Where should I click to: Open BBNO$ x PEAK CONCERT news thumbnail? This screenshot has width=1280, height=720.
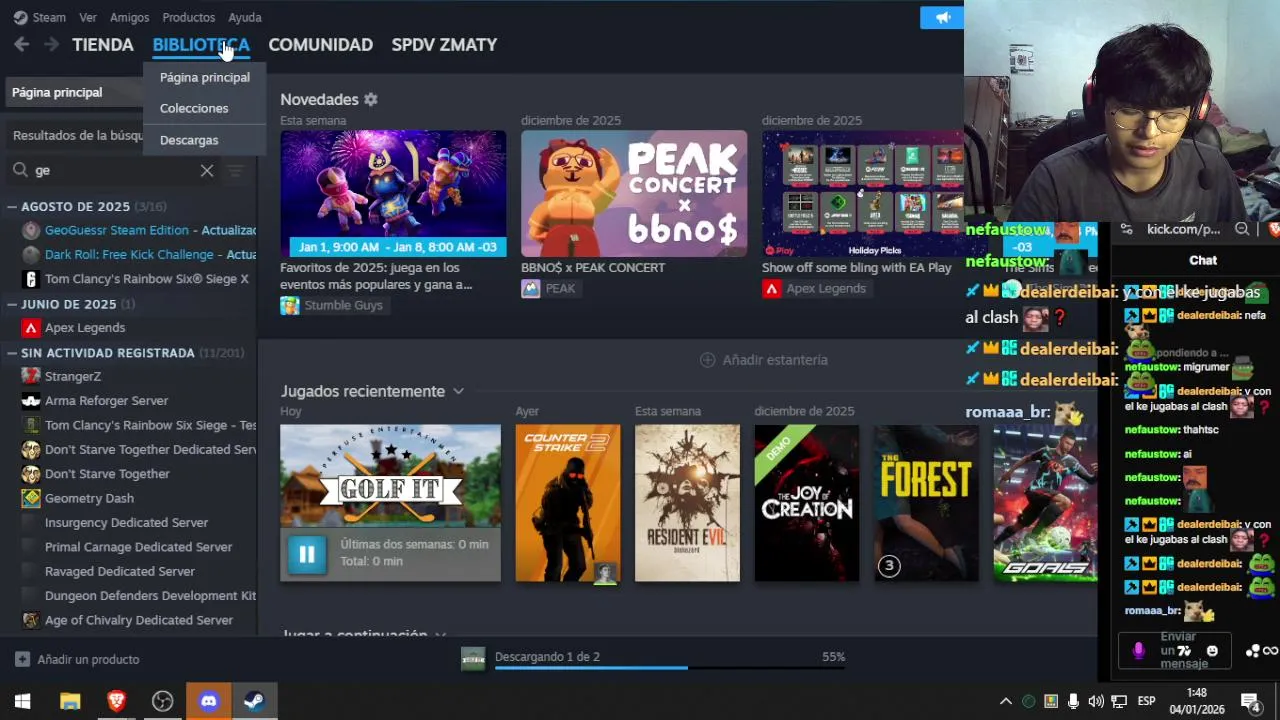pos(634,193)
